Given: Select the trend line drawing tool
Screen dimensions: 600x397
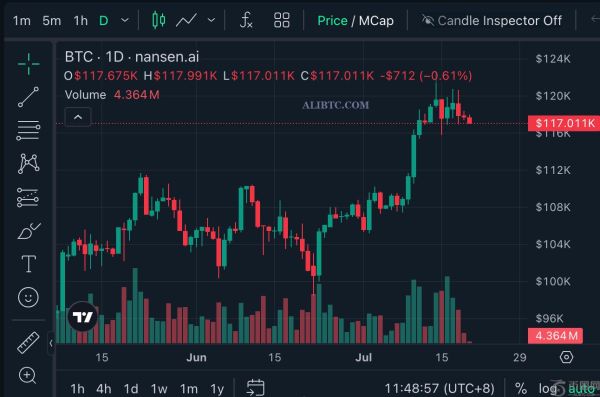Looking at the screenshot, I should [x=28, y=97].
